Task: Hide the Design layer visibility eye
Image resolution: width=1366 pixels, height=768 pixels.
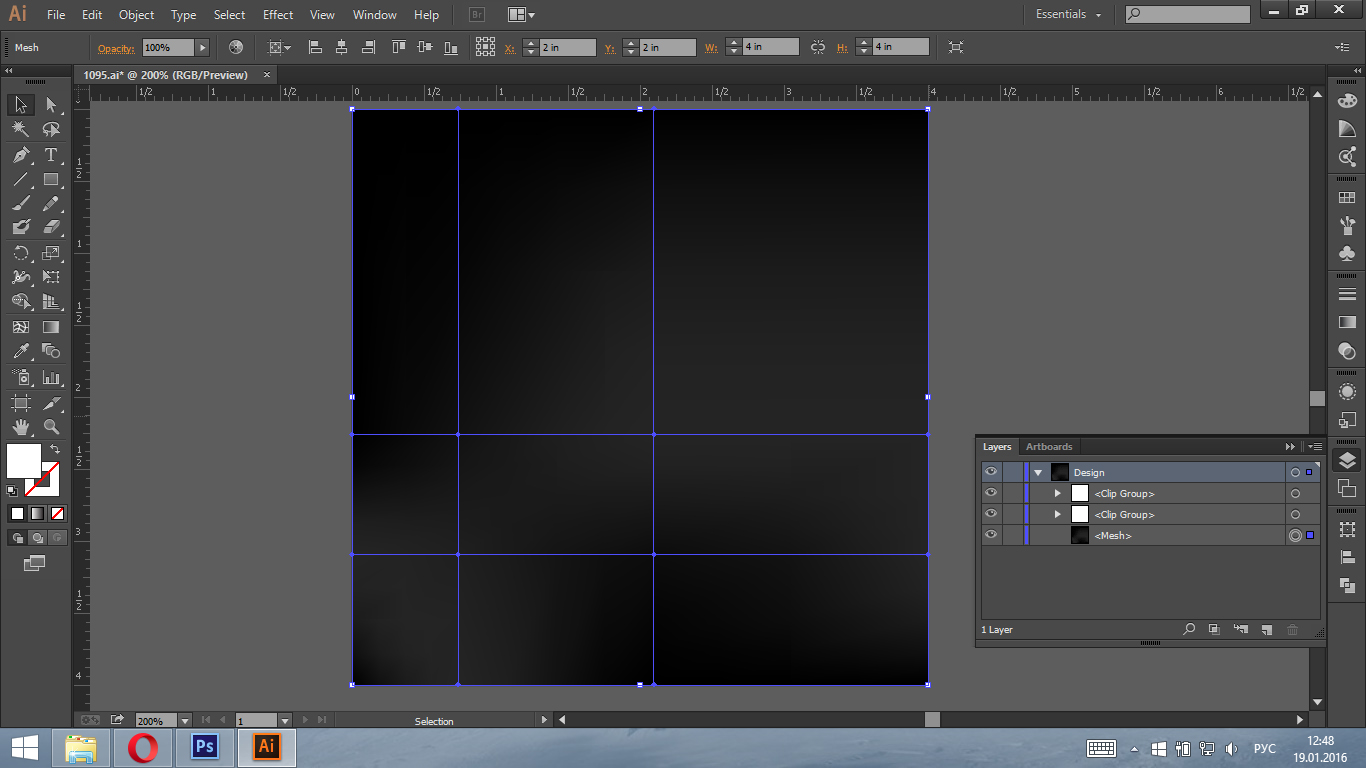Action: tap(991, 472)
